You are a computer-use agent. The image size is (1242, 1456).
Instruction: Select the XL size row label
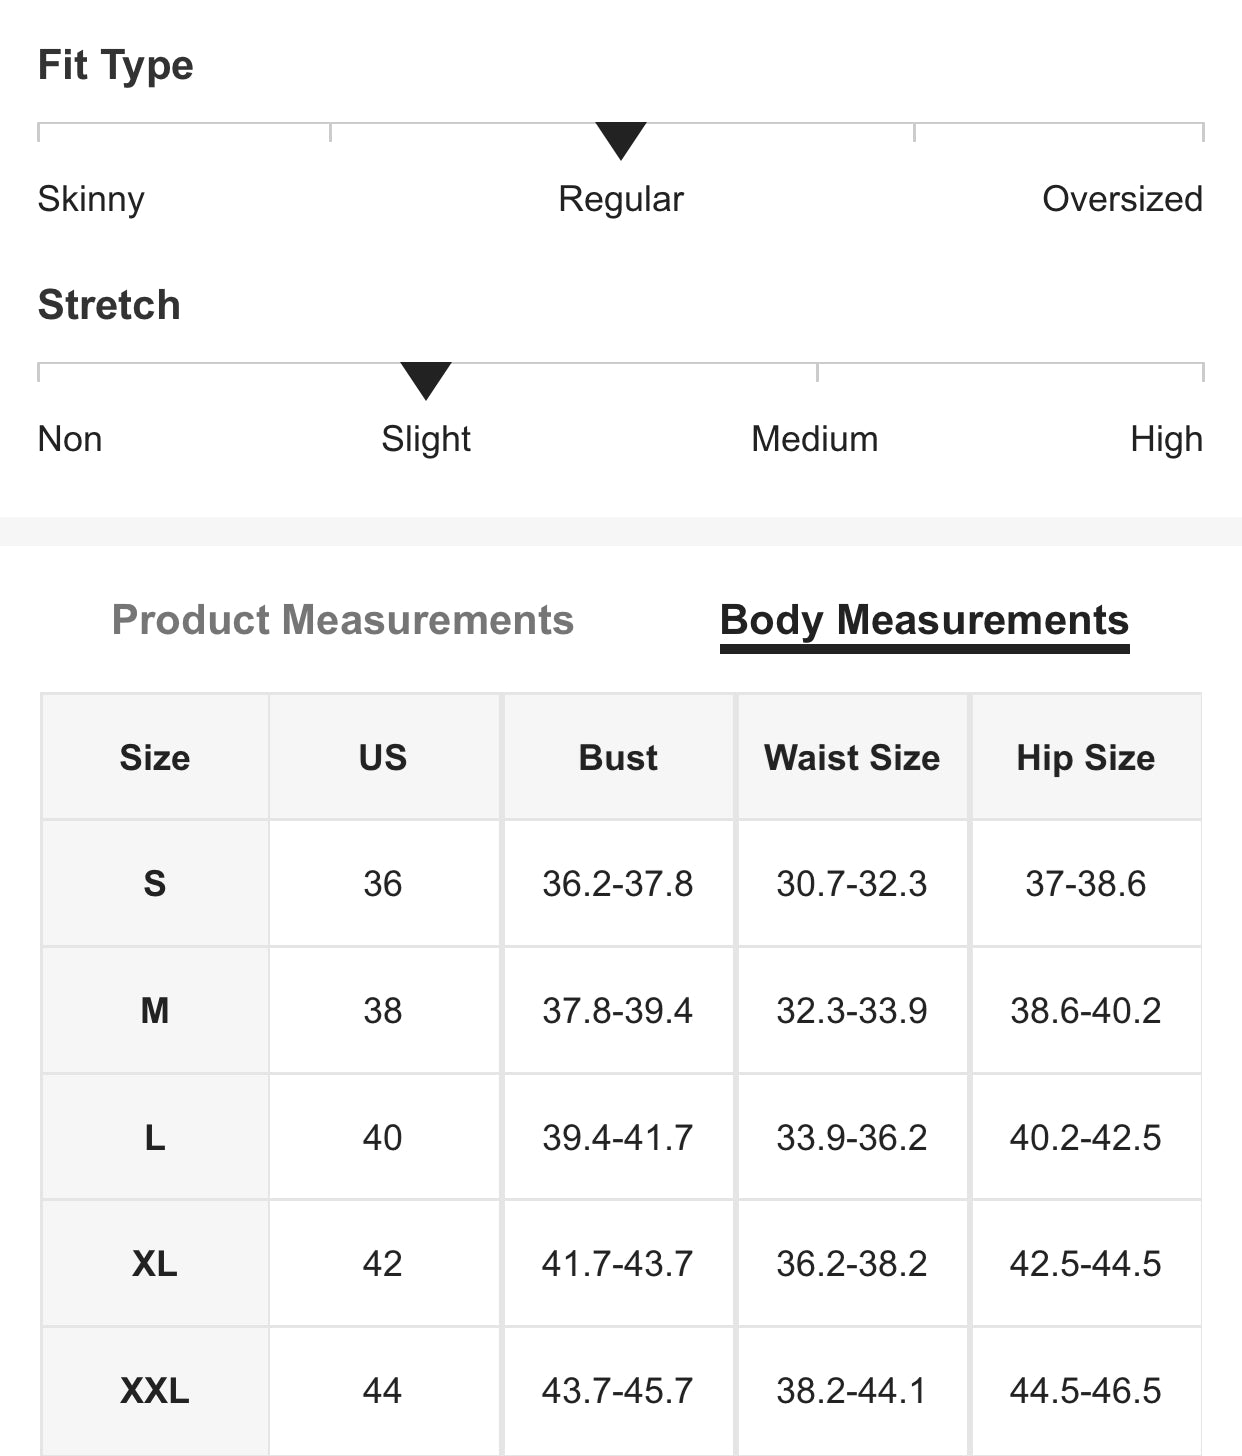pyautogui.click(x=155, y=1264)
